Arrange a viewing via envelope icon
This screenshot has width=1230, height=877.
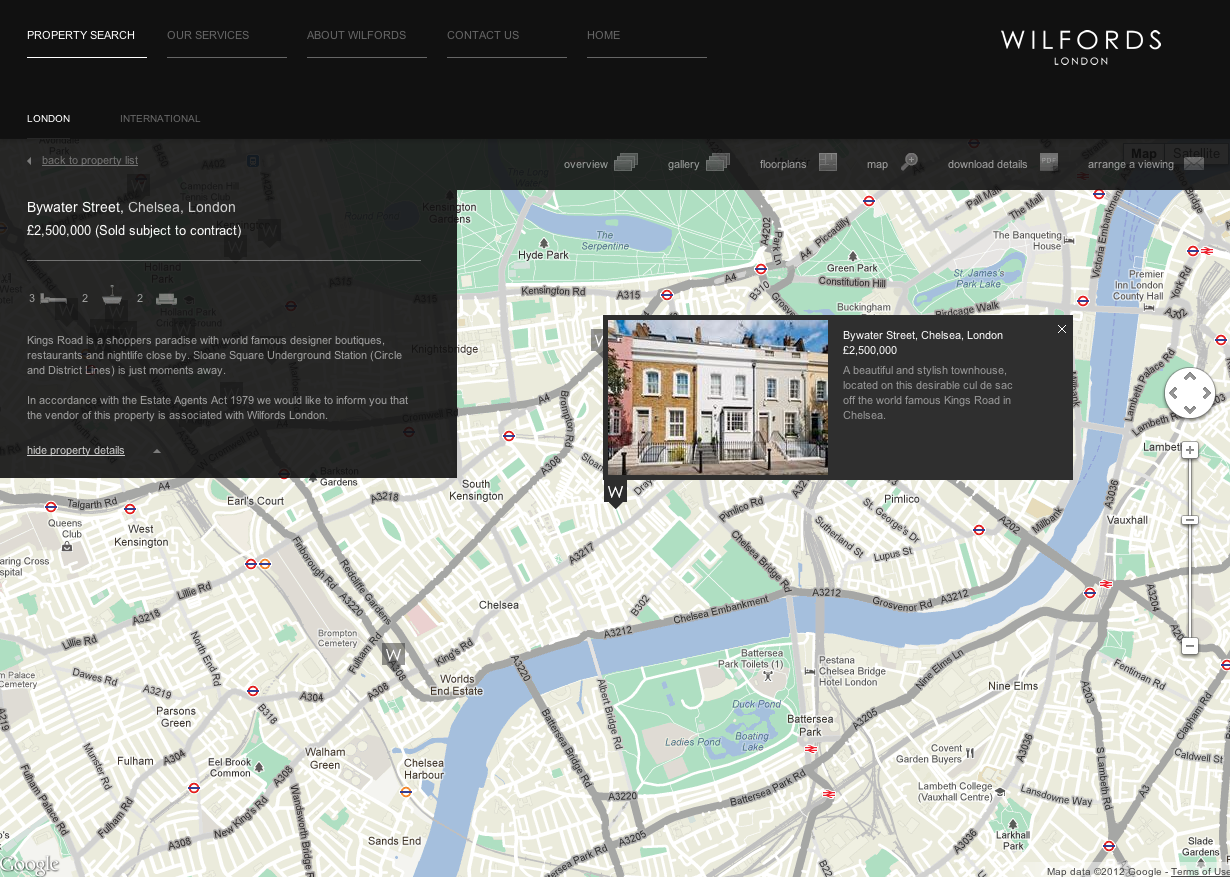point(1194,164)
